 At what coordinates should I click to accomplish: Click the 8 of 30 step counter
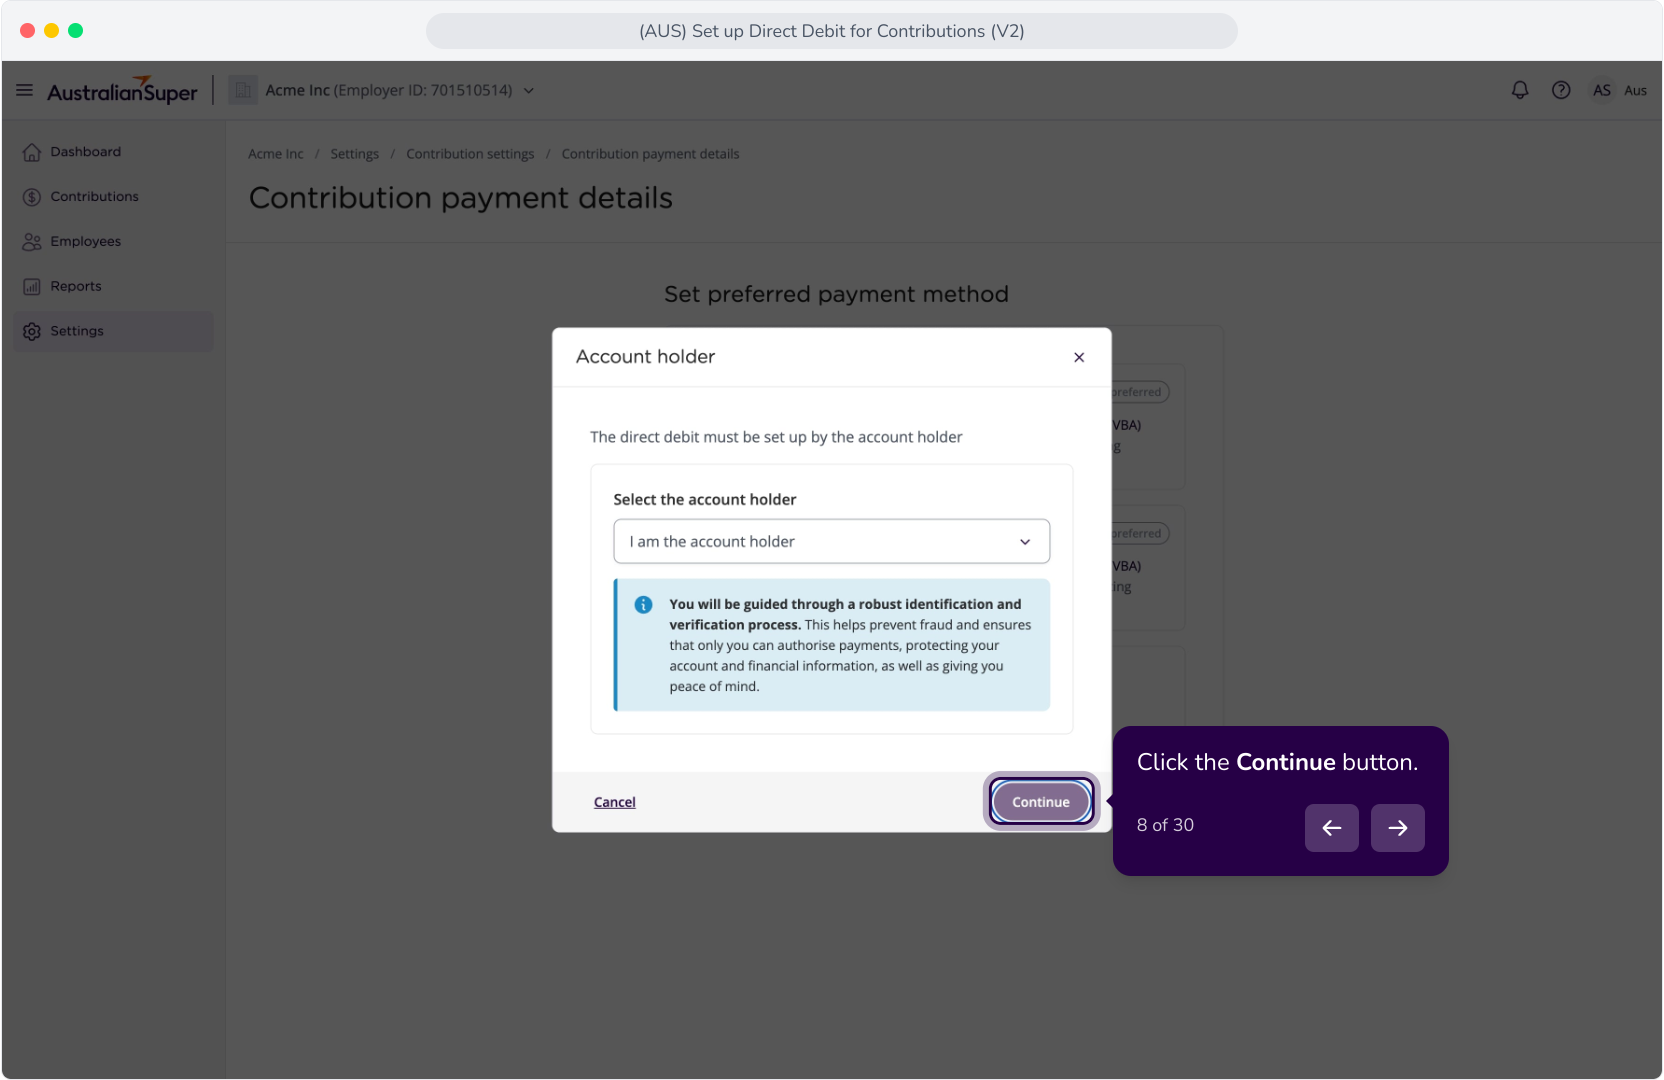tap(1166, 825)
